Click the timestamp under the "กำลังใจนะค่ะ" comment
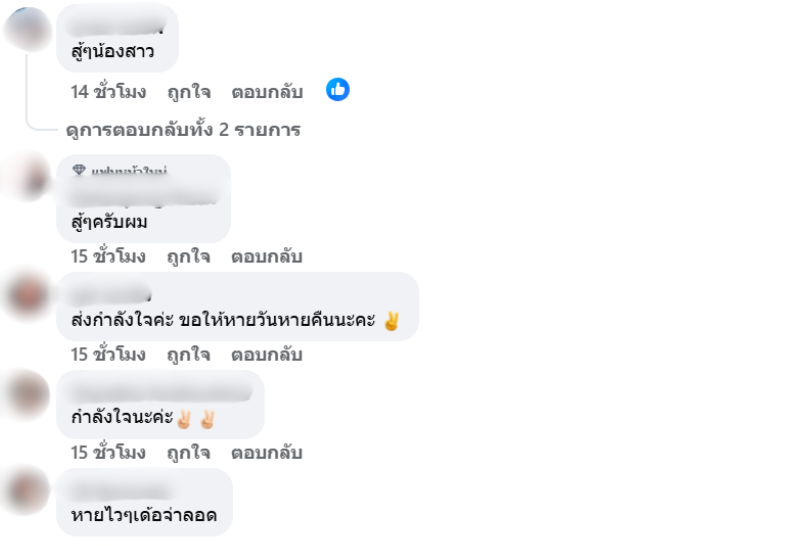Screen dimensions: 800x546 pyautogui.click(x=108, y=452)
